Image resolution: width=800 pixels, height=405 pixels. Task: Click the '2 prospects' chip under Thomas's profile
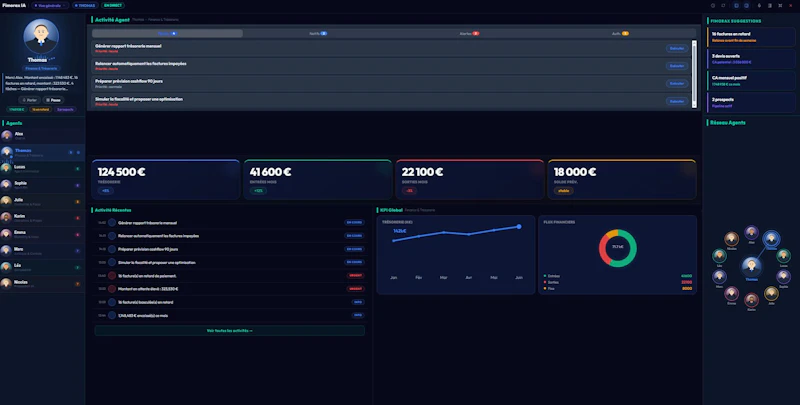65,109
